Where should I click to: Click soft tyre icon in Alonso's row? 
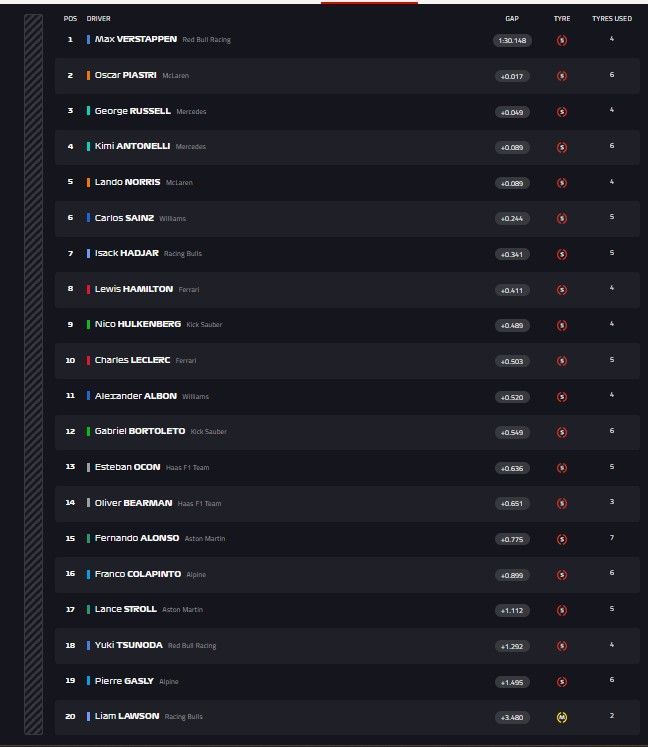[x=561, y=539]
